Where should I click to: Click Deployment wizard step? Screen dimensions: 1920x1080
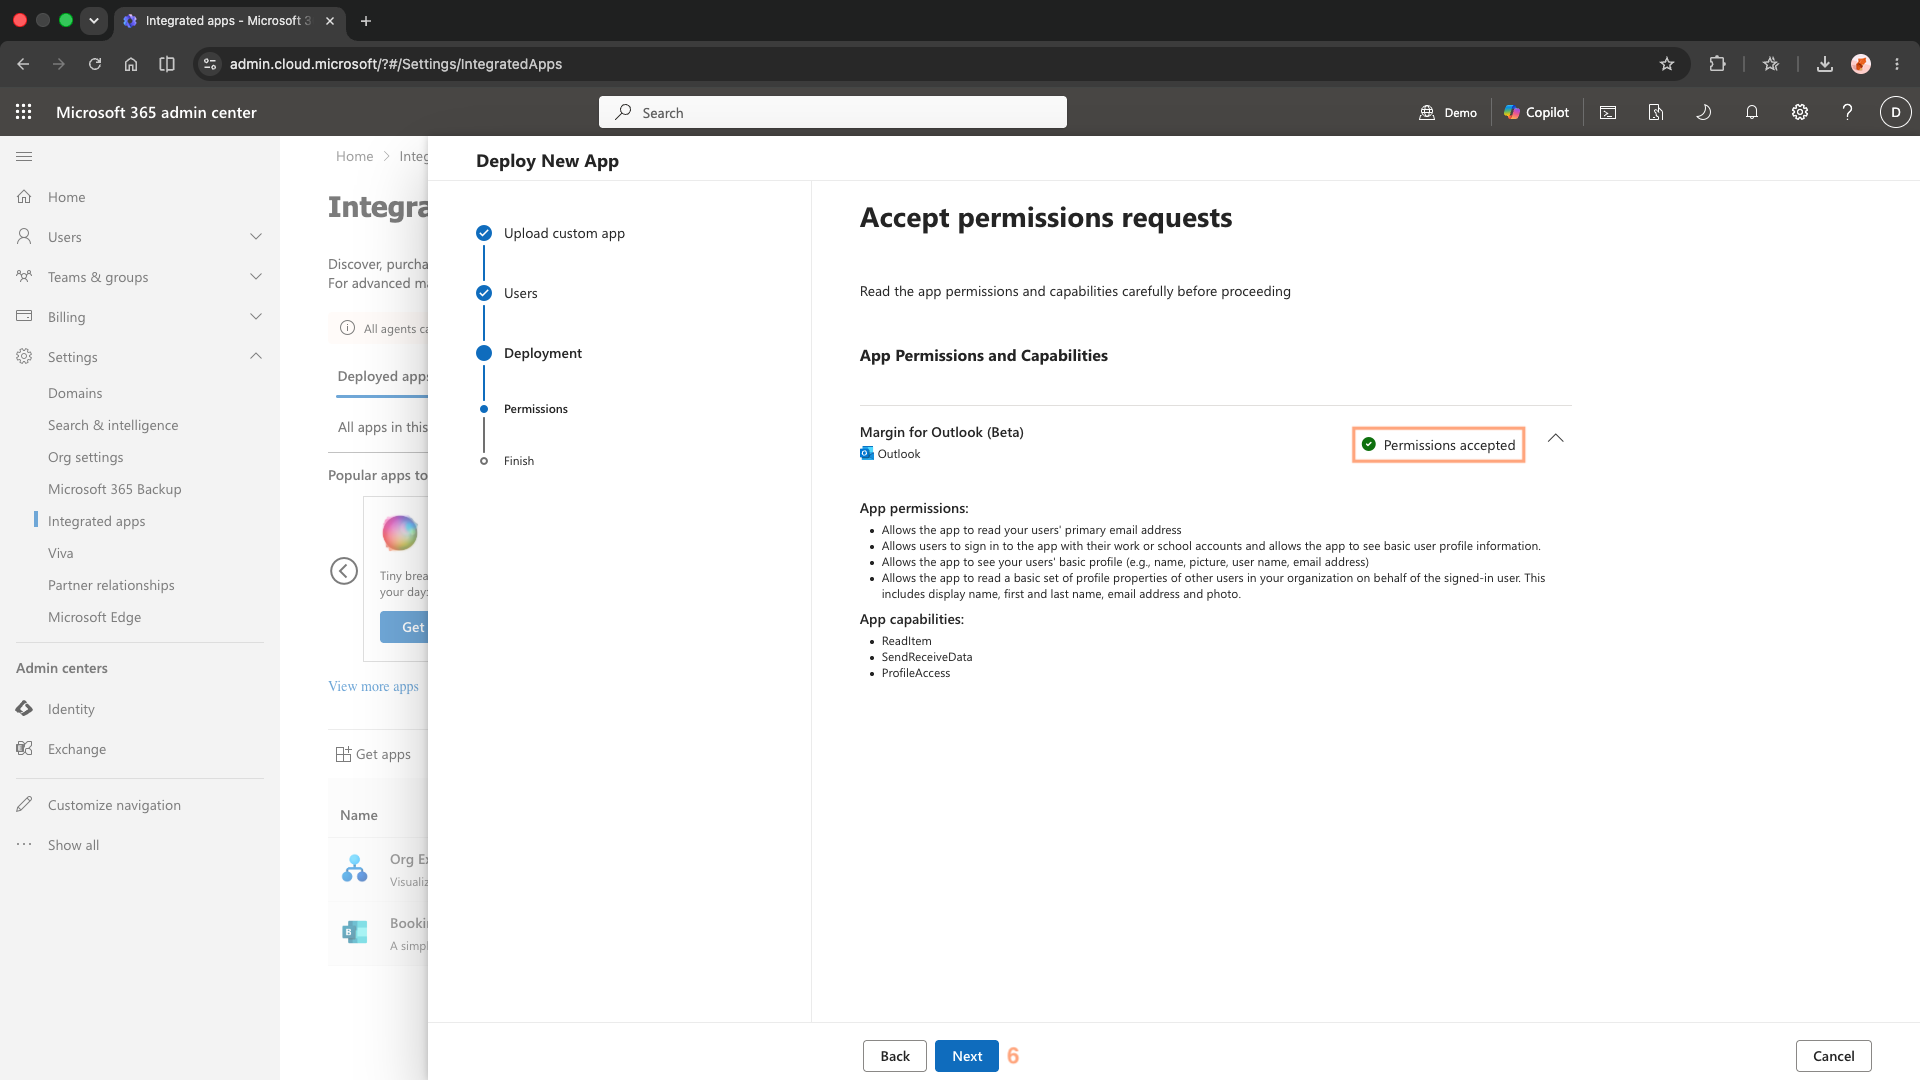(543, 353)
